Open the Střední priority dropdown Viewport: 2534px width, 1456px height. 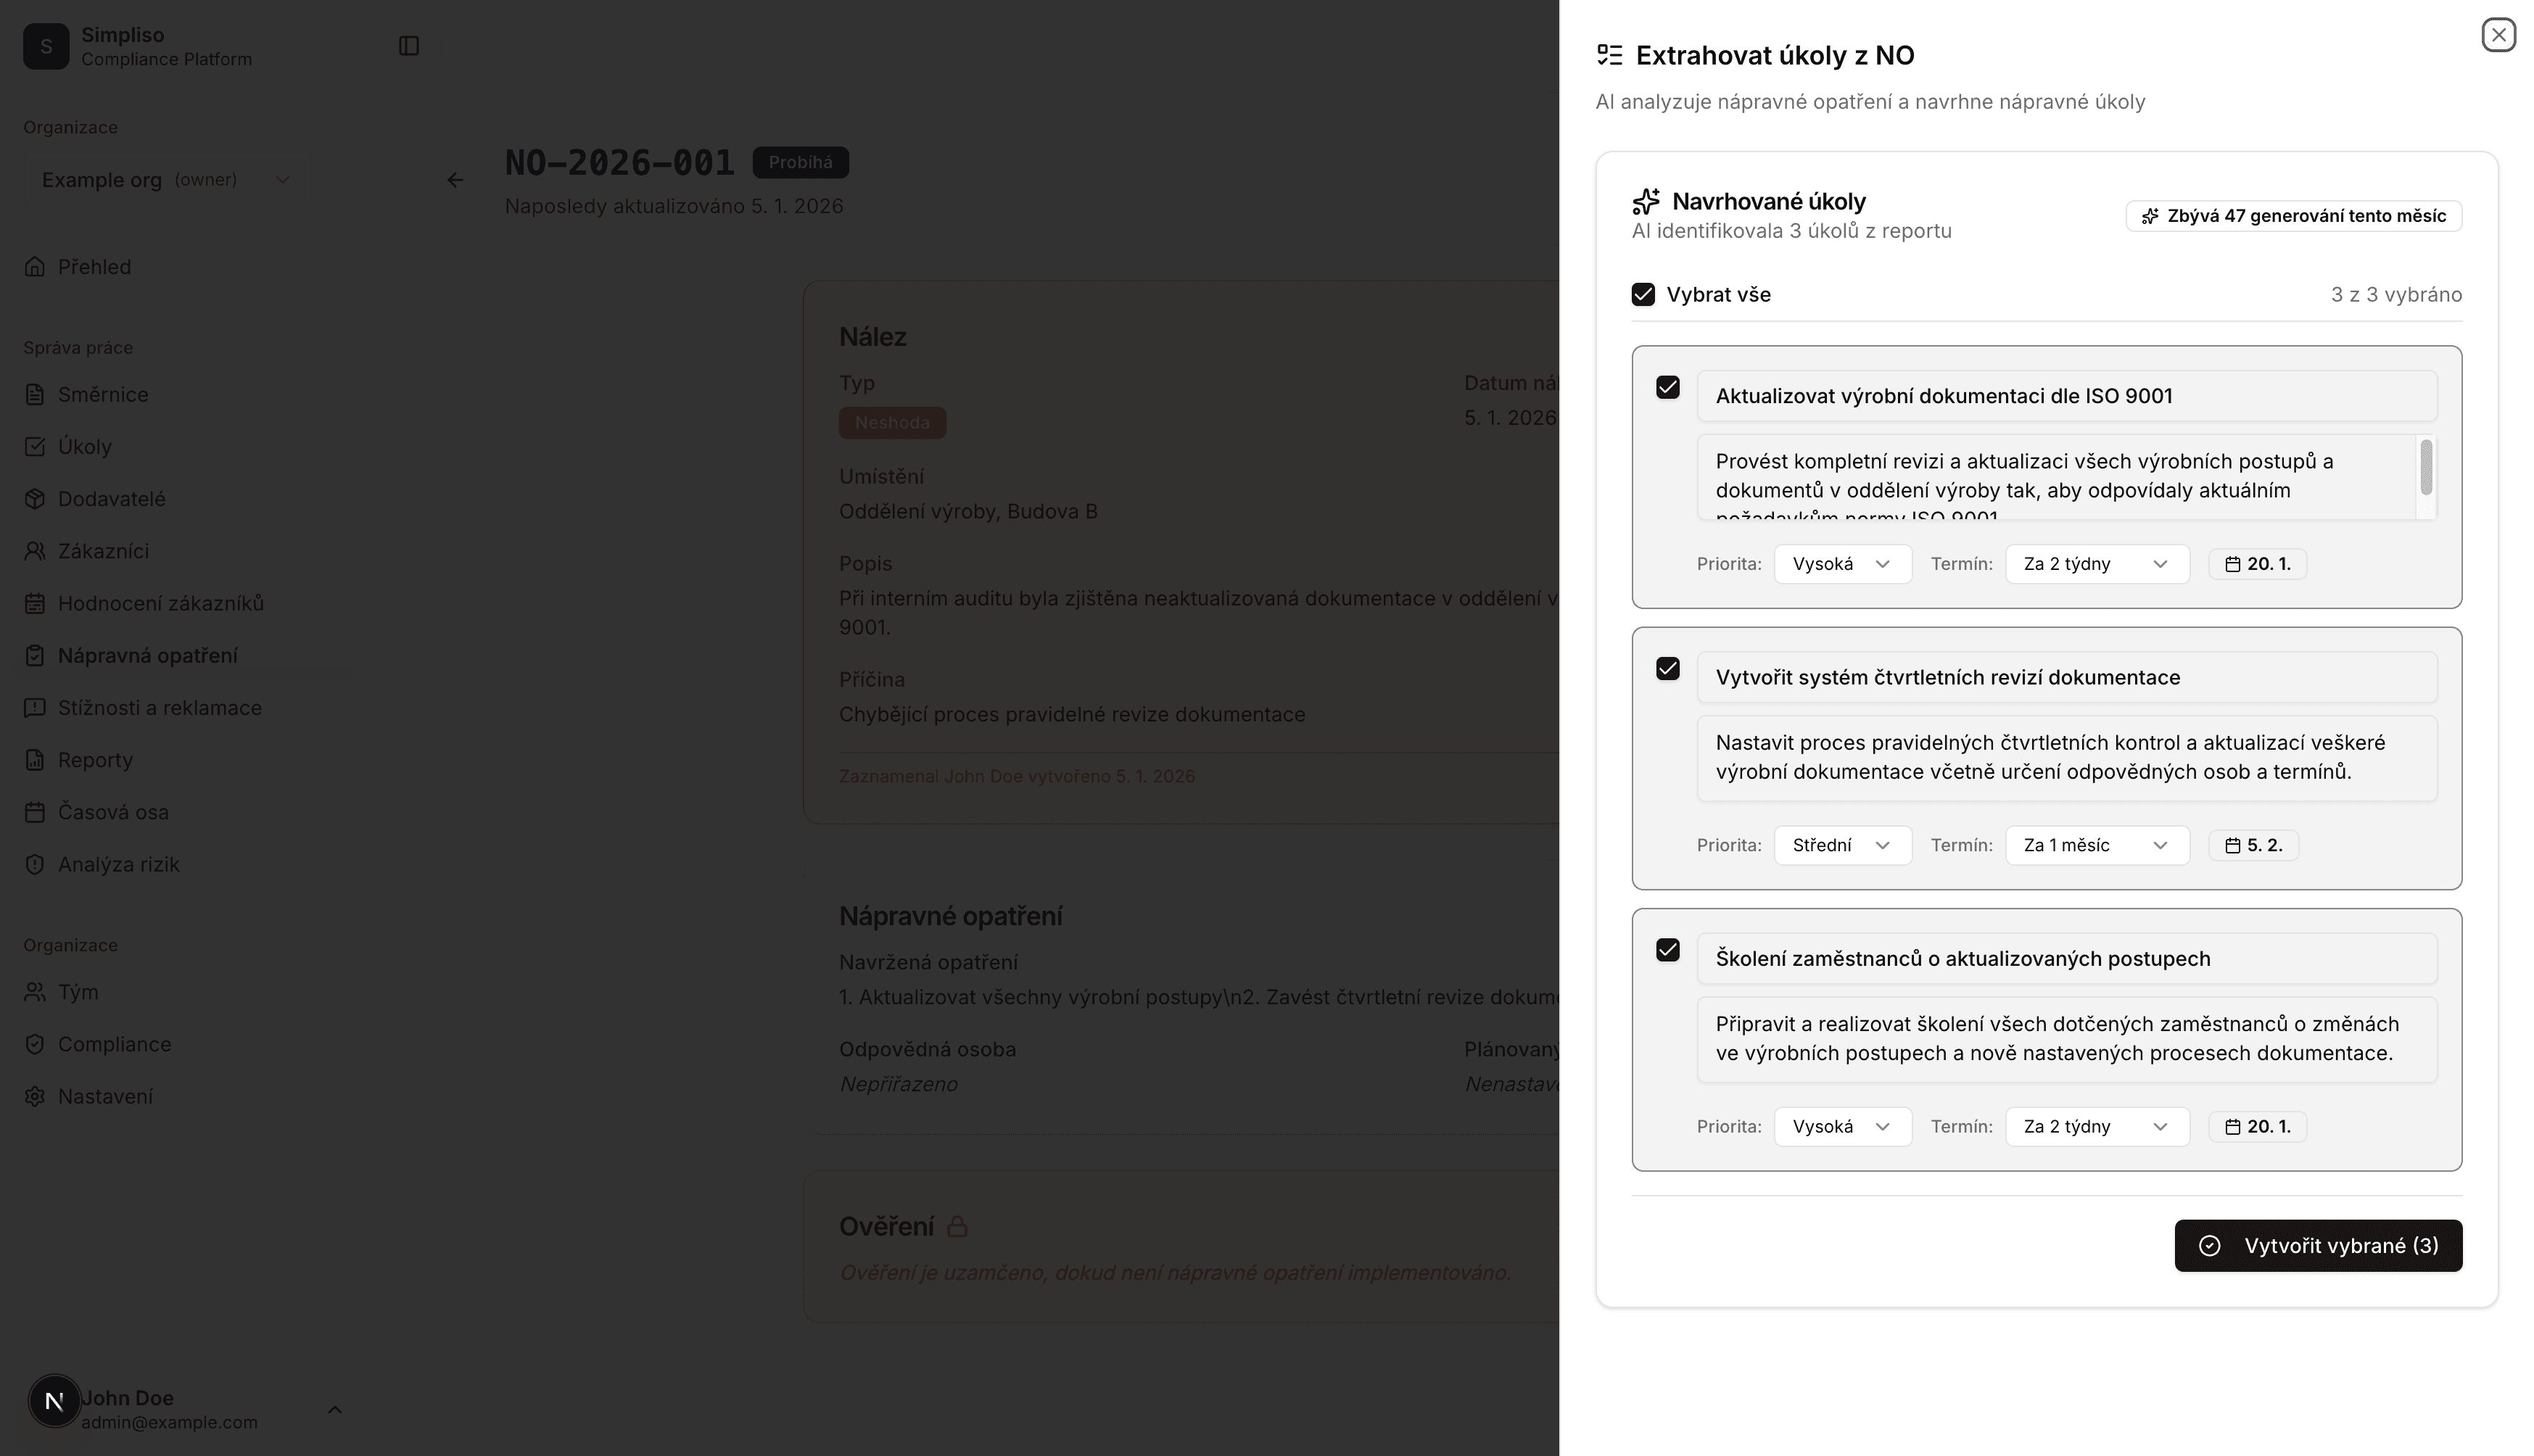pyautogui.click(x=1842, y=845)
